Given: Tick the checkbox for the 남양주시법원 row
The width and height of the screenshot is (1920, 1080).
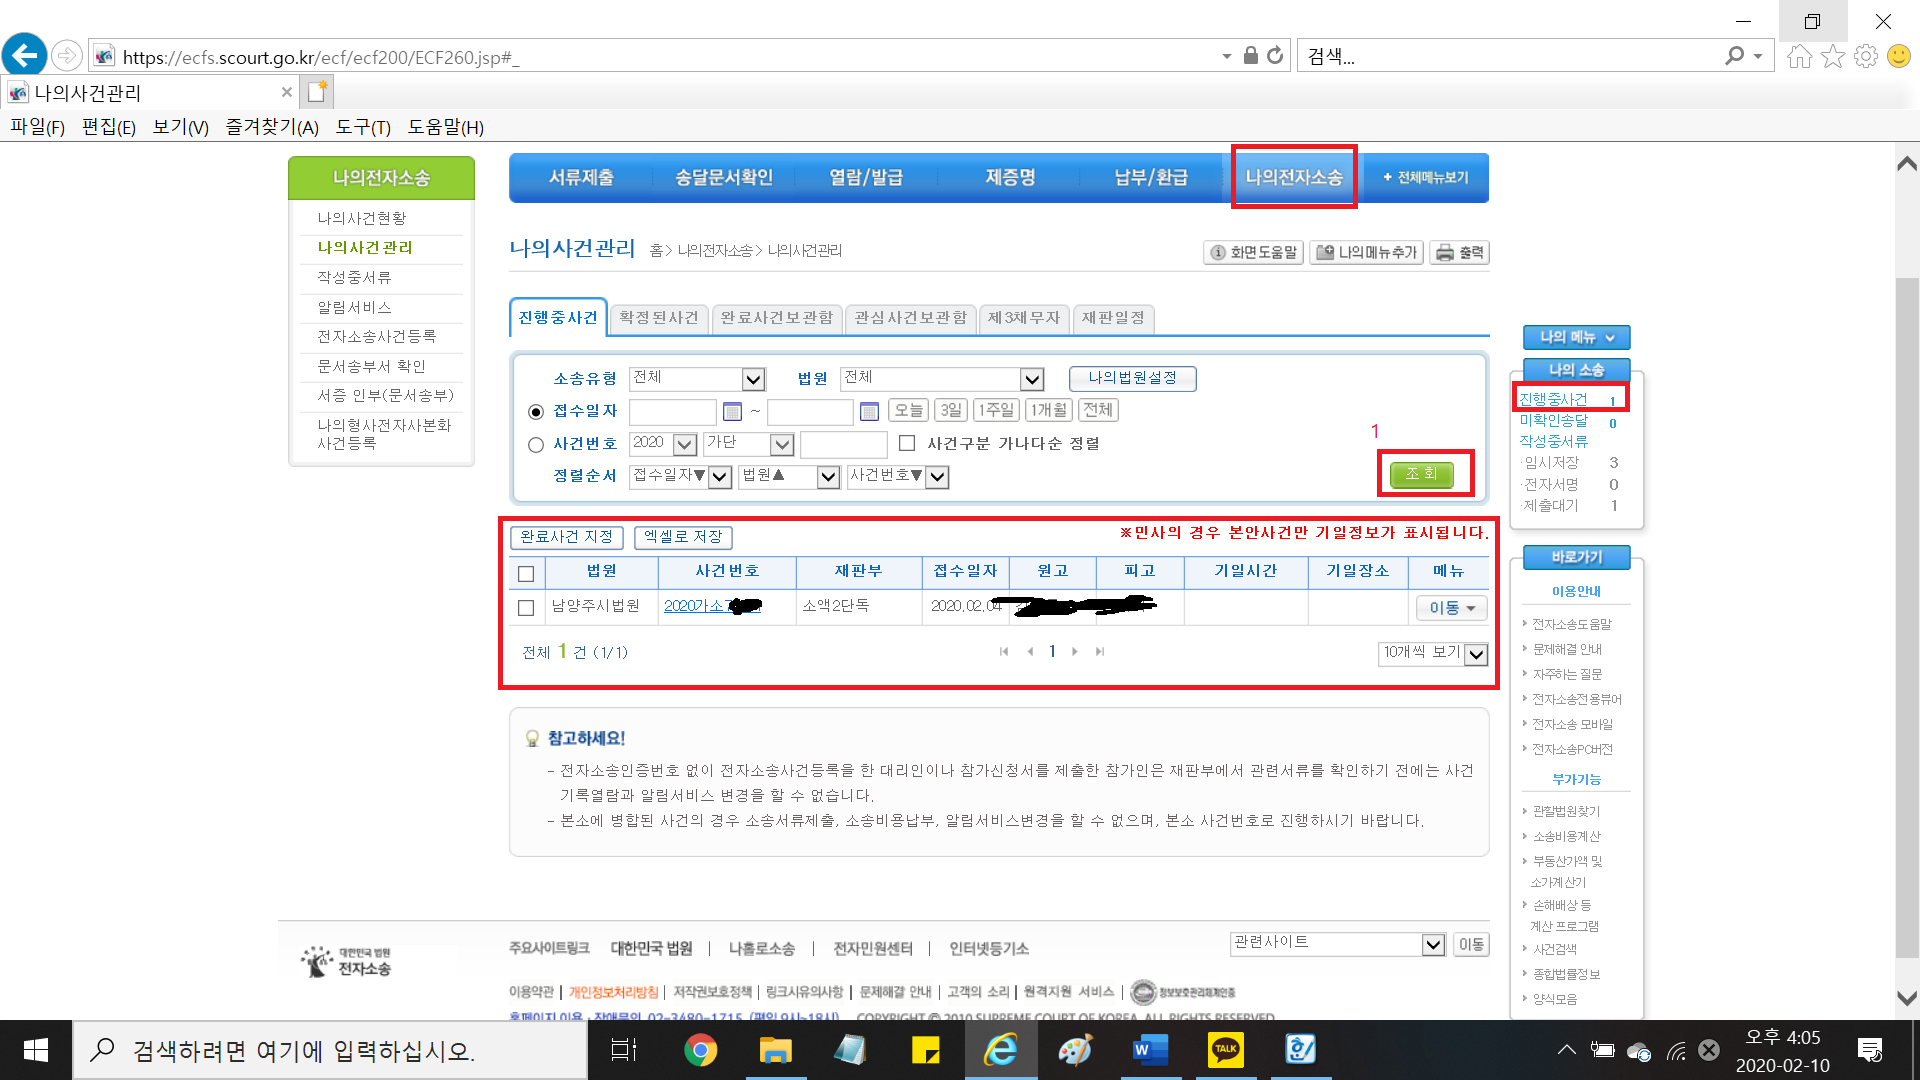Looking at the screenshot, I should [x=526, y=608].
